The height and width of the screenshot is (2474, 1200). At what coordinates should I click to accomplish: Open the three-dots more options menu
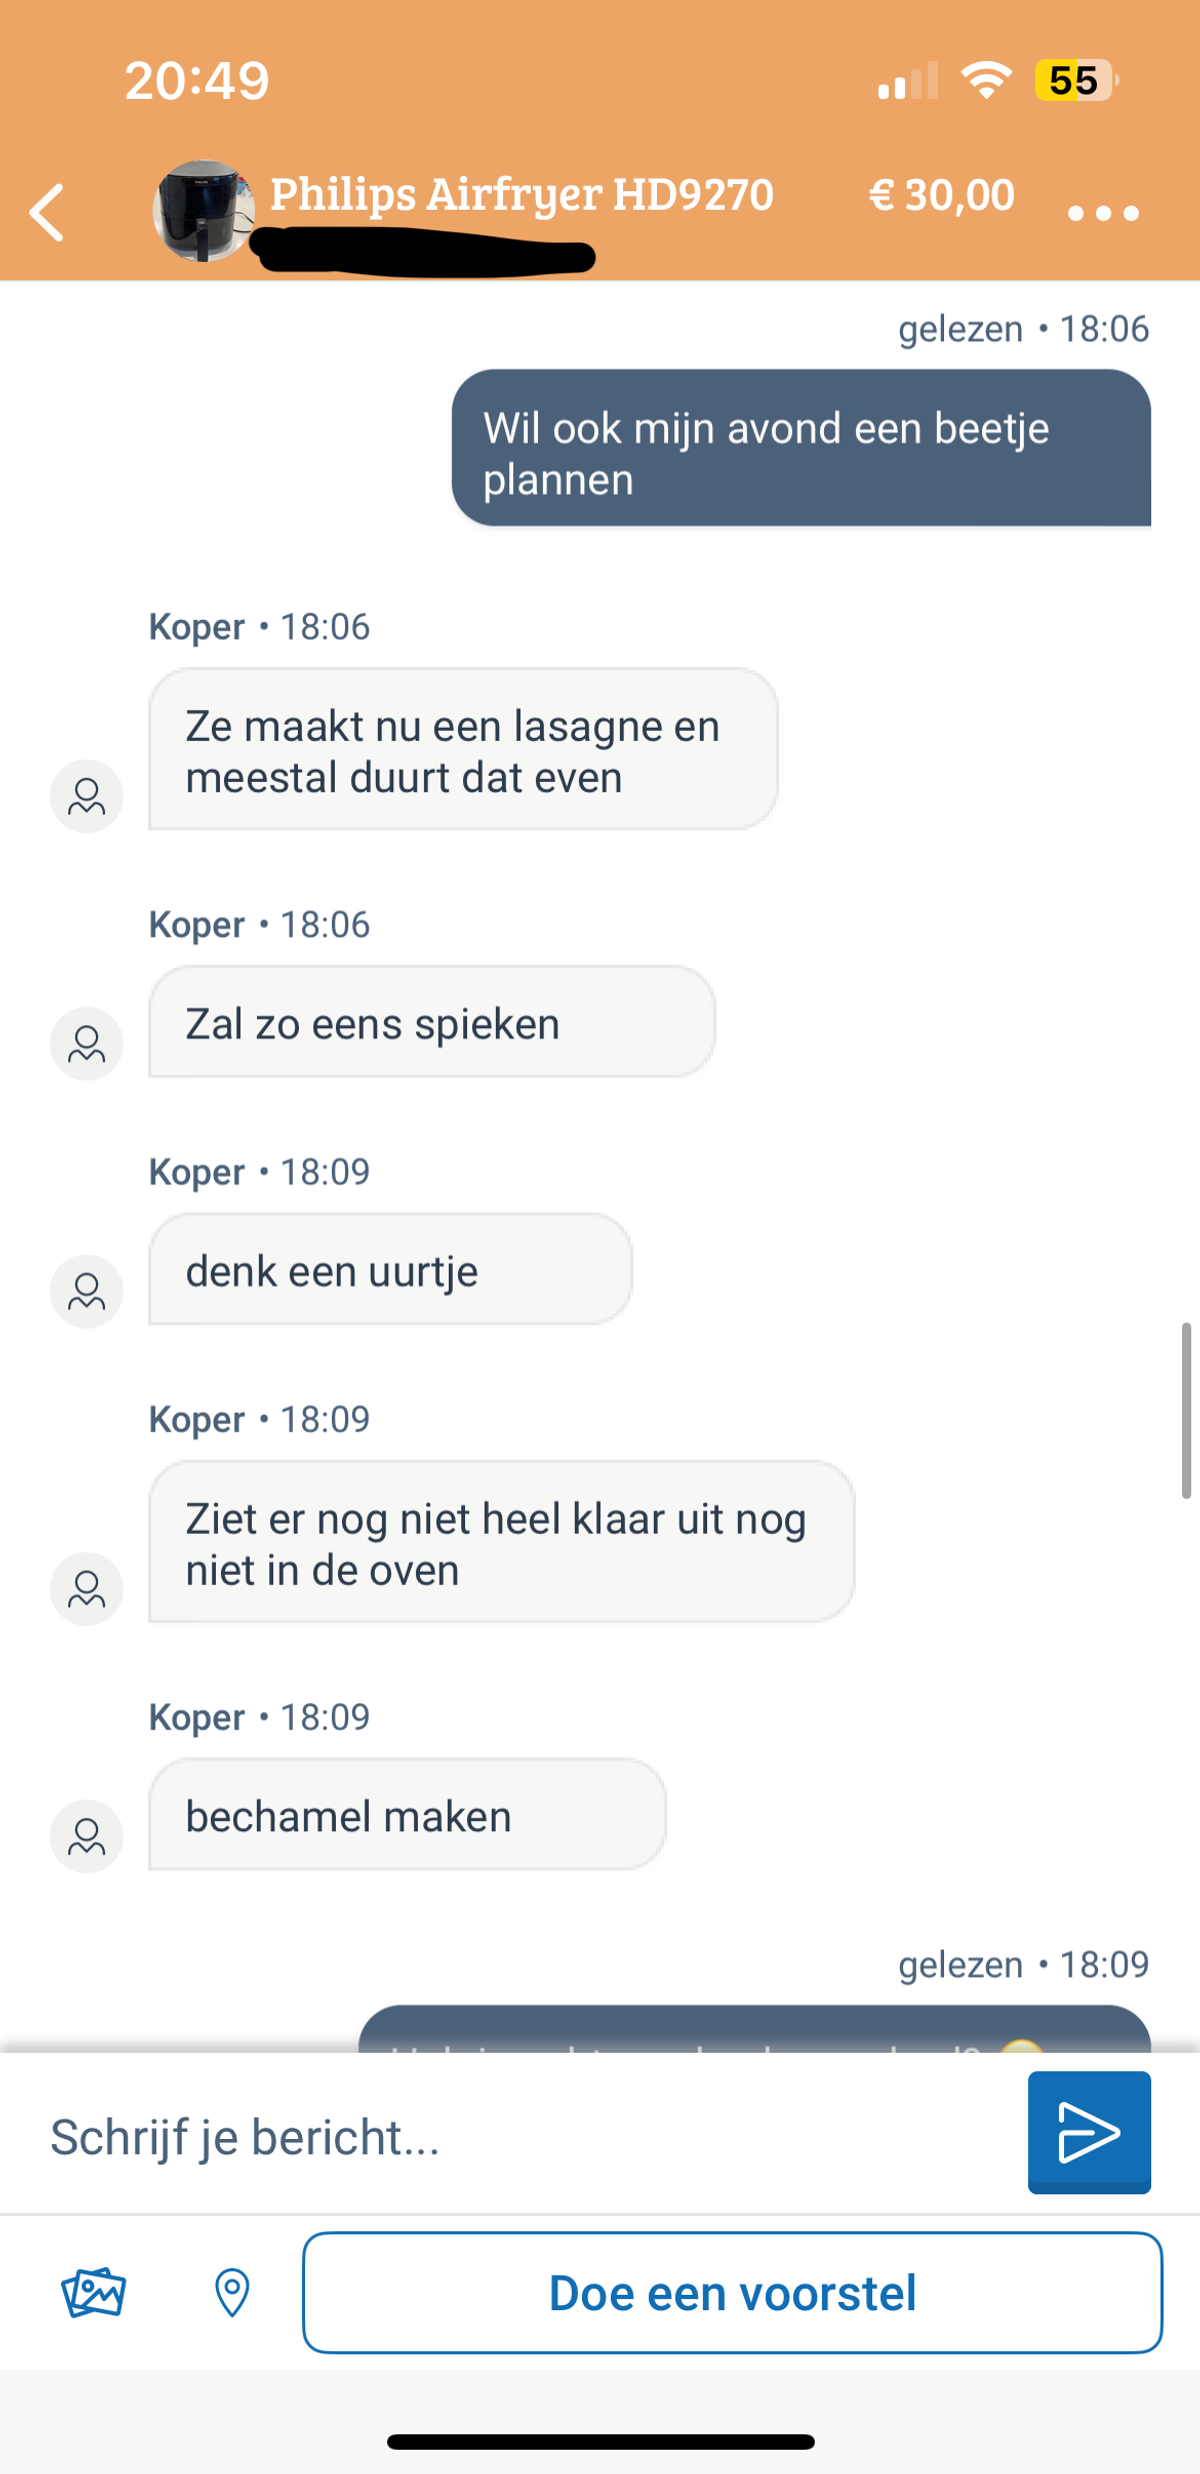[1103, 212]
